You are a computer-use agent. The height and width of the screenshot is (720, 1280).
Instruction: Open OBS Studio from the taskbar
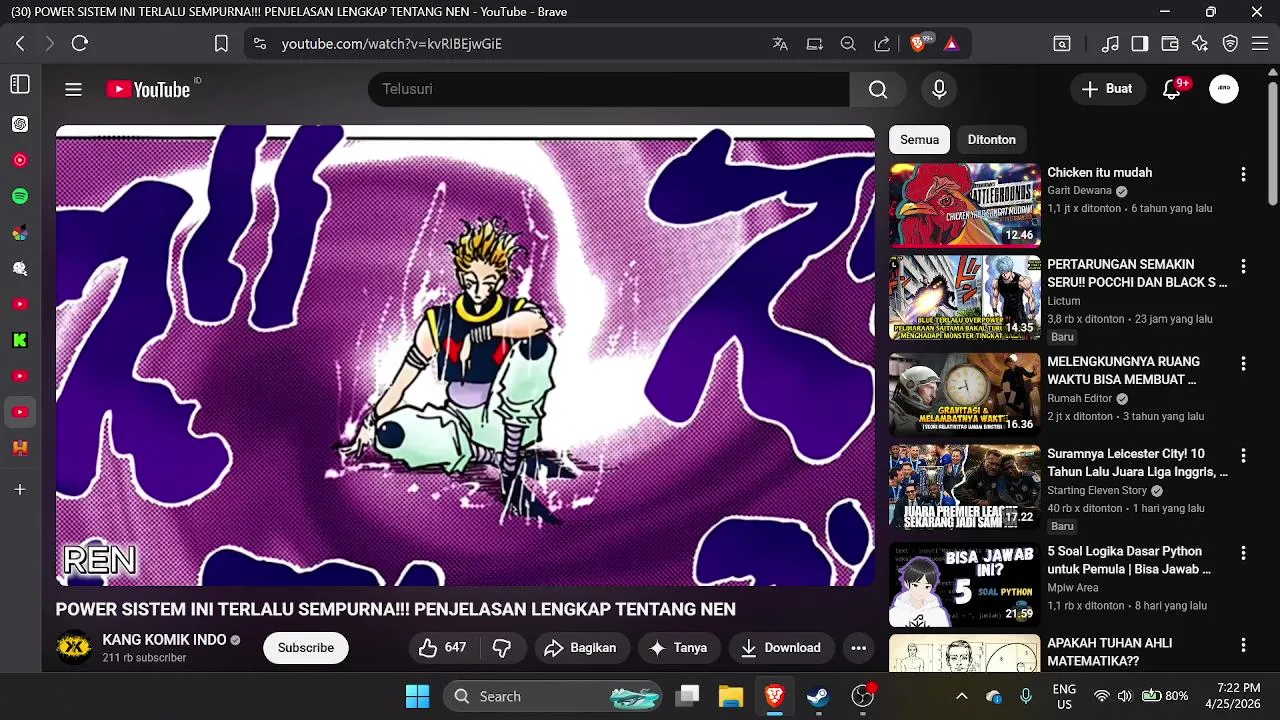click(862, 696)
